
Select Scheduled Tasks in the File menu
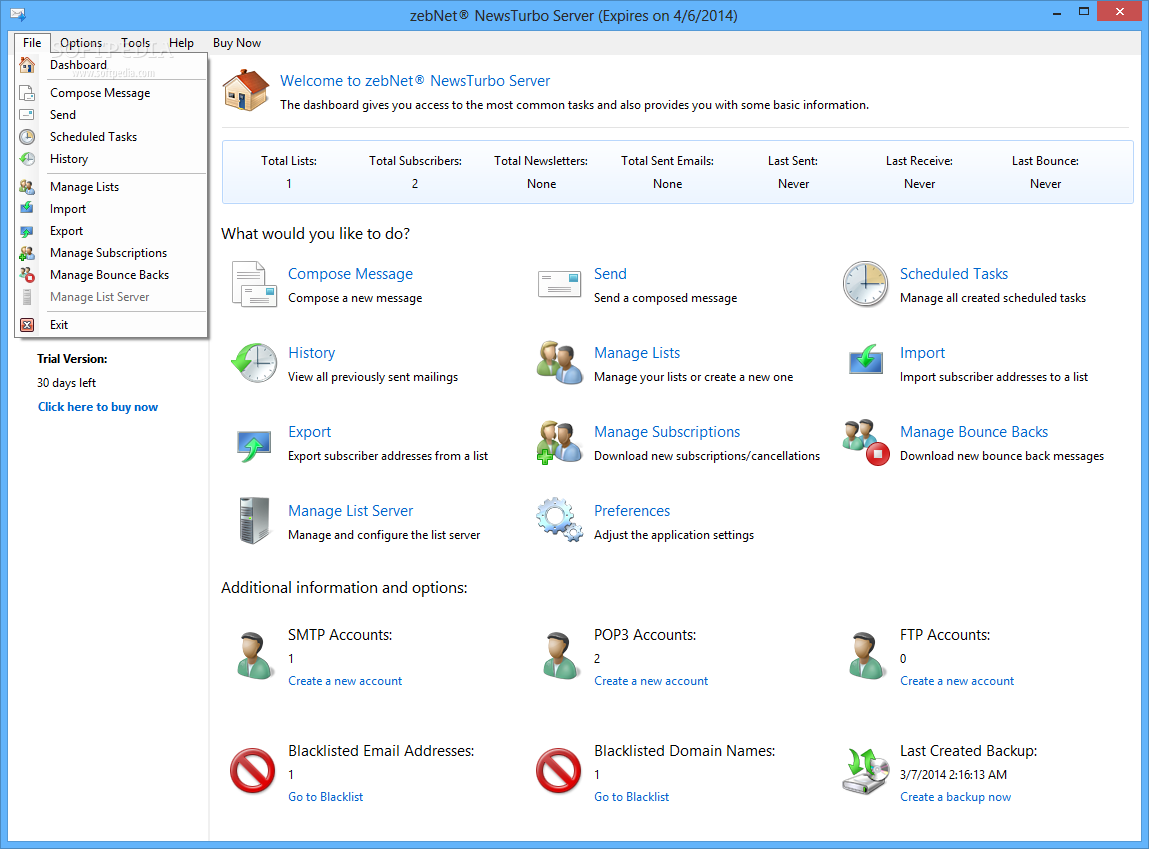point(111,137)
